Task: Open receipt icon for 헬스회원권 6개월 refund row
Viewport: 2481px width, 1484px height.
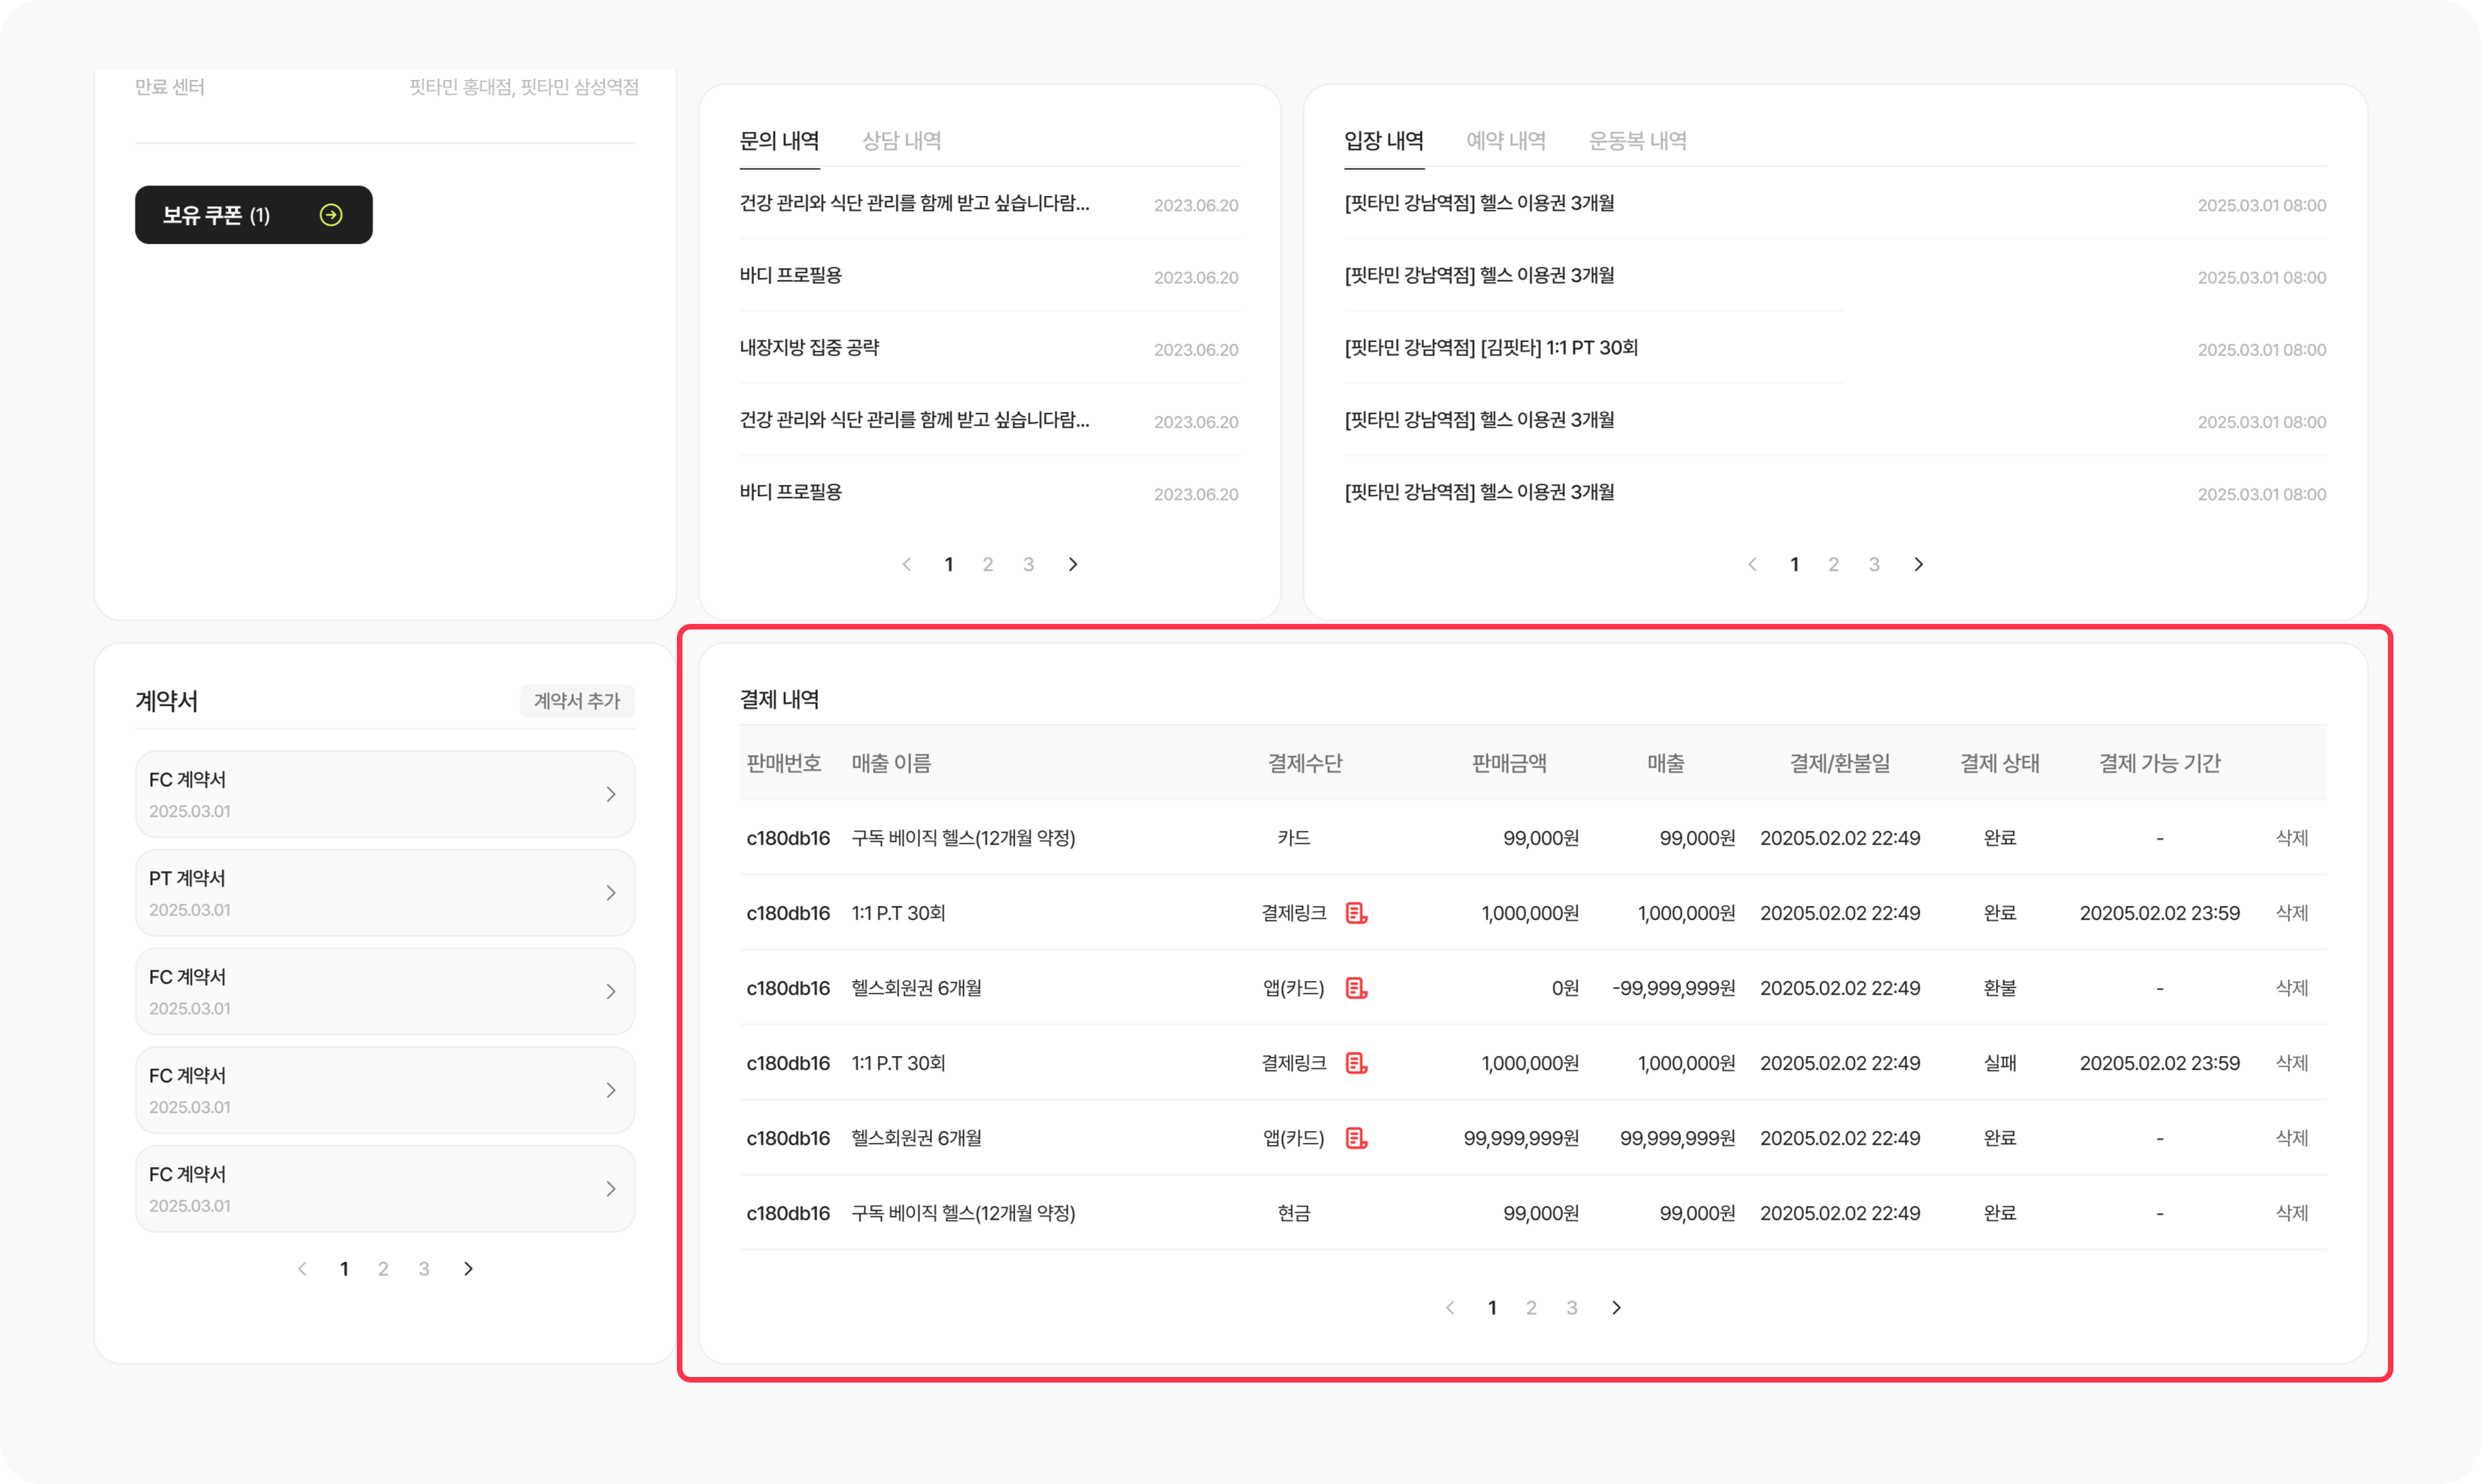Action: pos(1356,988)
